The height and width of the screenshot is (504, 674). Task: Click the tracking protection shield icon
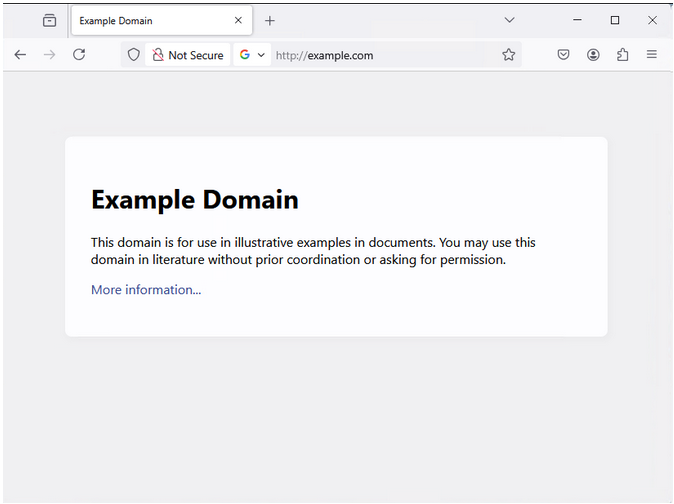134,55
